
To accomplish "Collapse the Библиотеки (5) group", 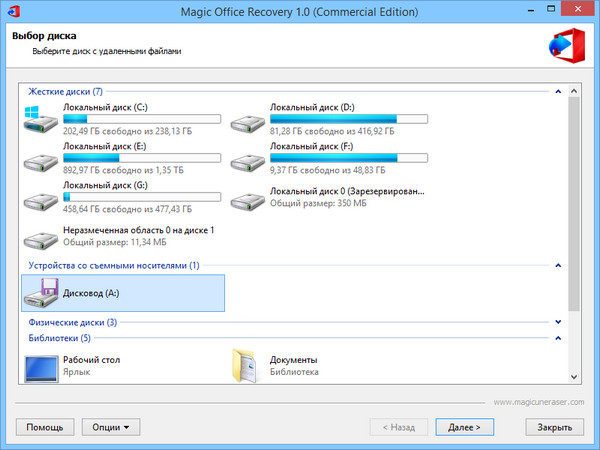I will pyautogui.click(x=558, y=338).
